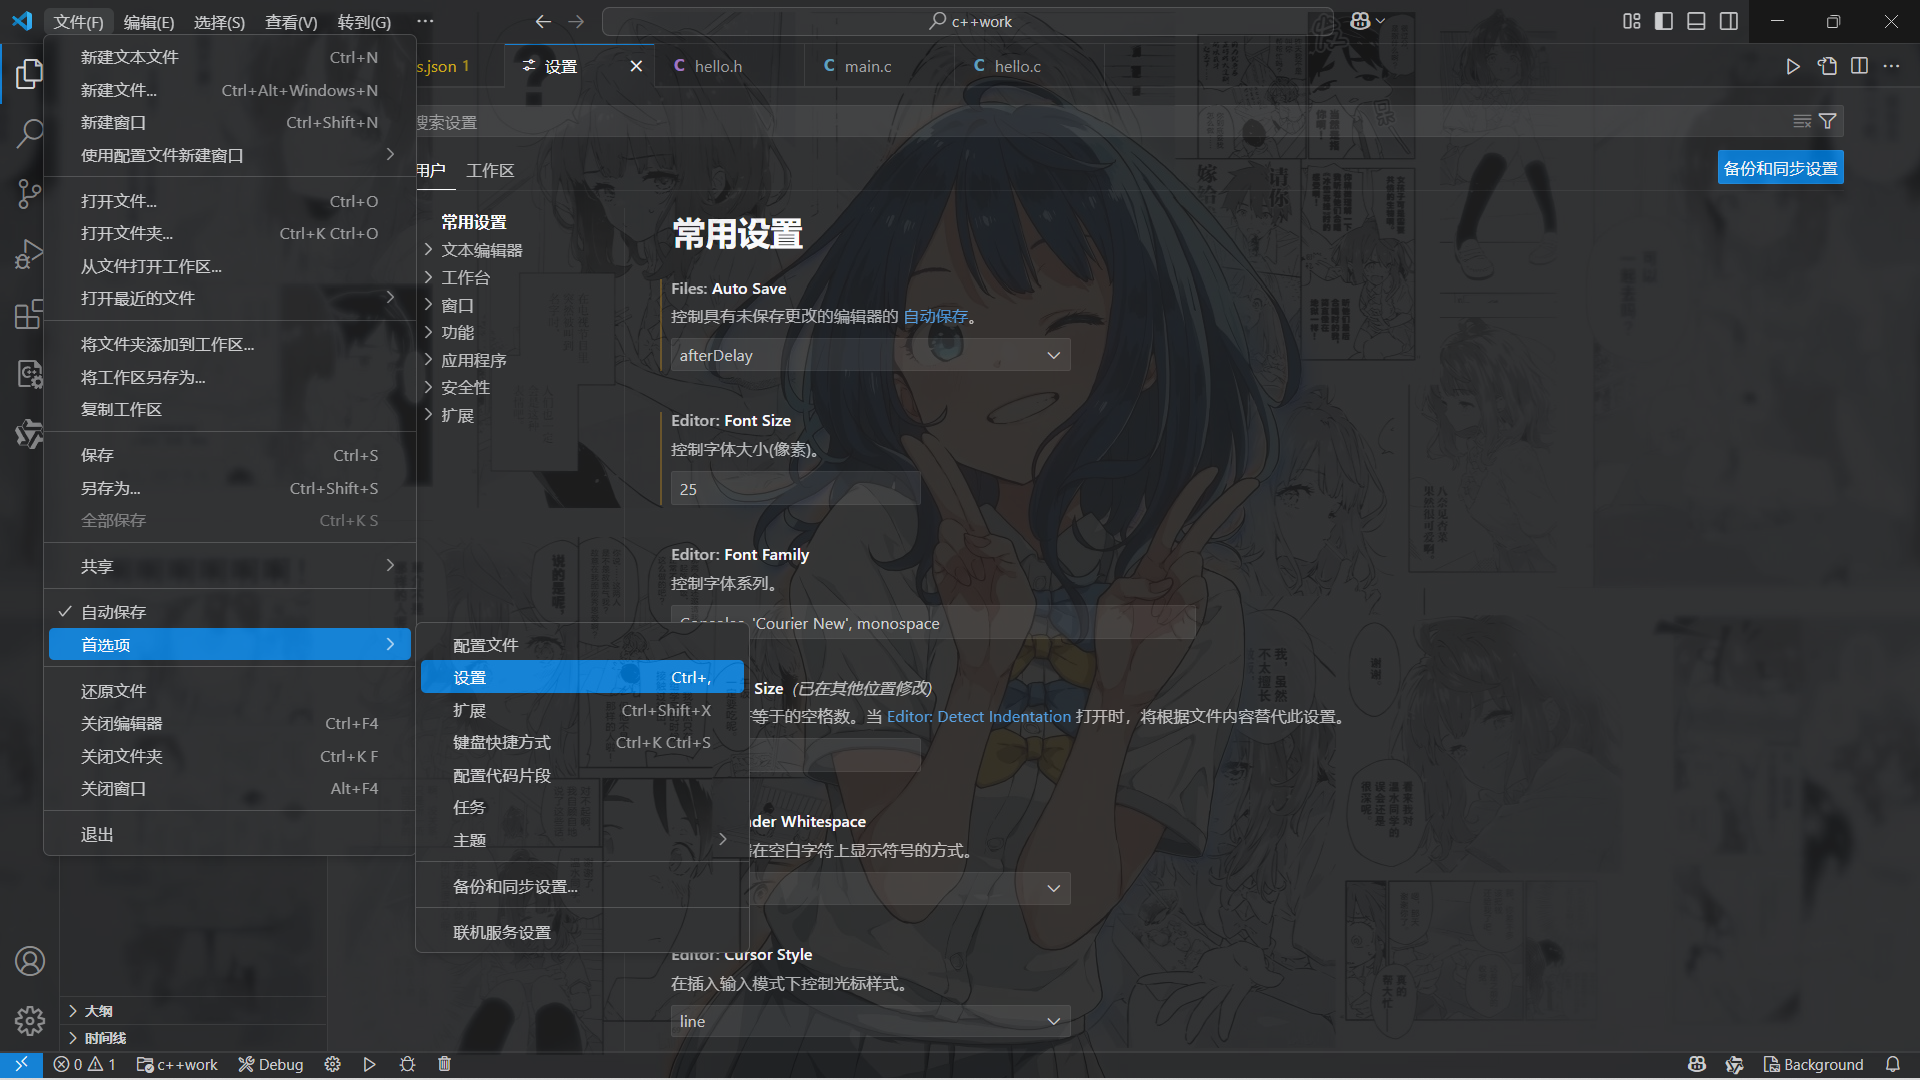1920x1080 pixels.
Task: Select 键盘快捷方式 in the submenu
Action: point(502,743)
